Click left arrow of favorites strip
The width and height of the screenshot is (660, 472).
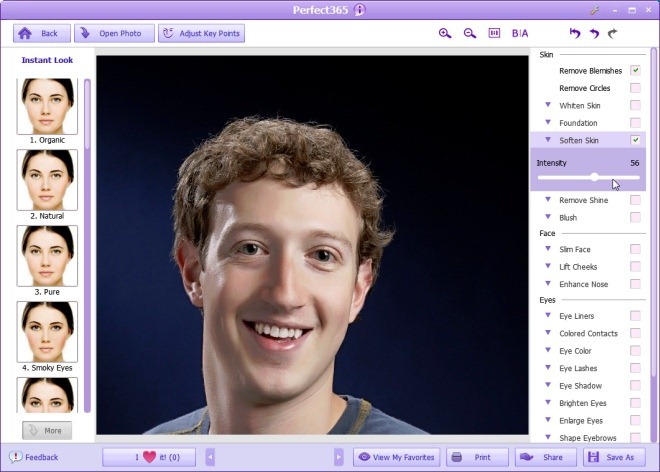(x=210, y=457)
